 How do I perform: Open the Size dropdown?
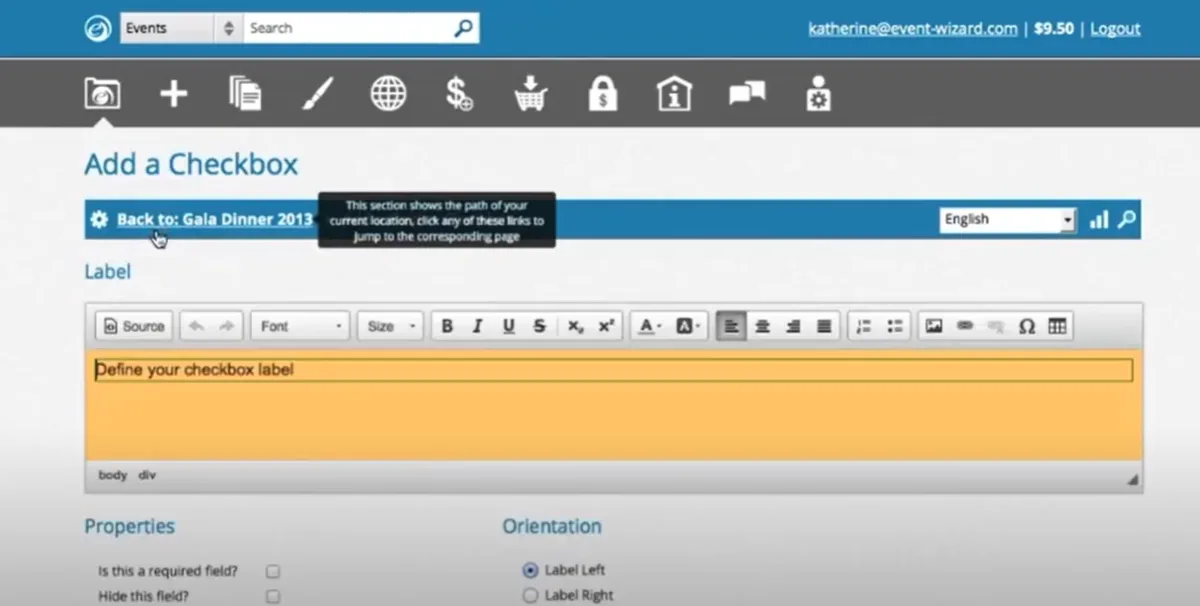pyautogui.click(x=390, y=326)
